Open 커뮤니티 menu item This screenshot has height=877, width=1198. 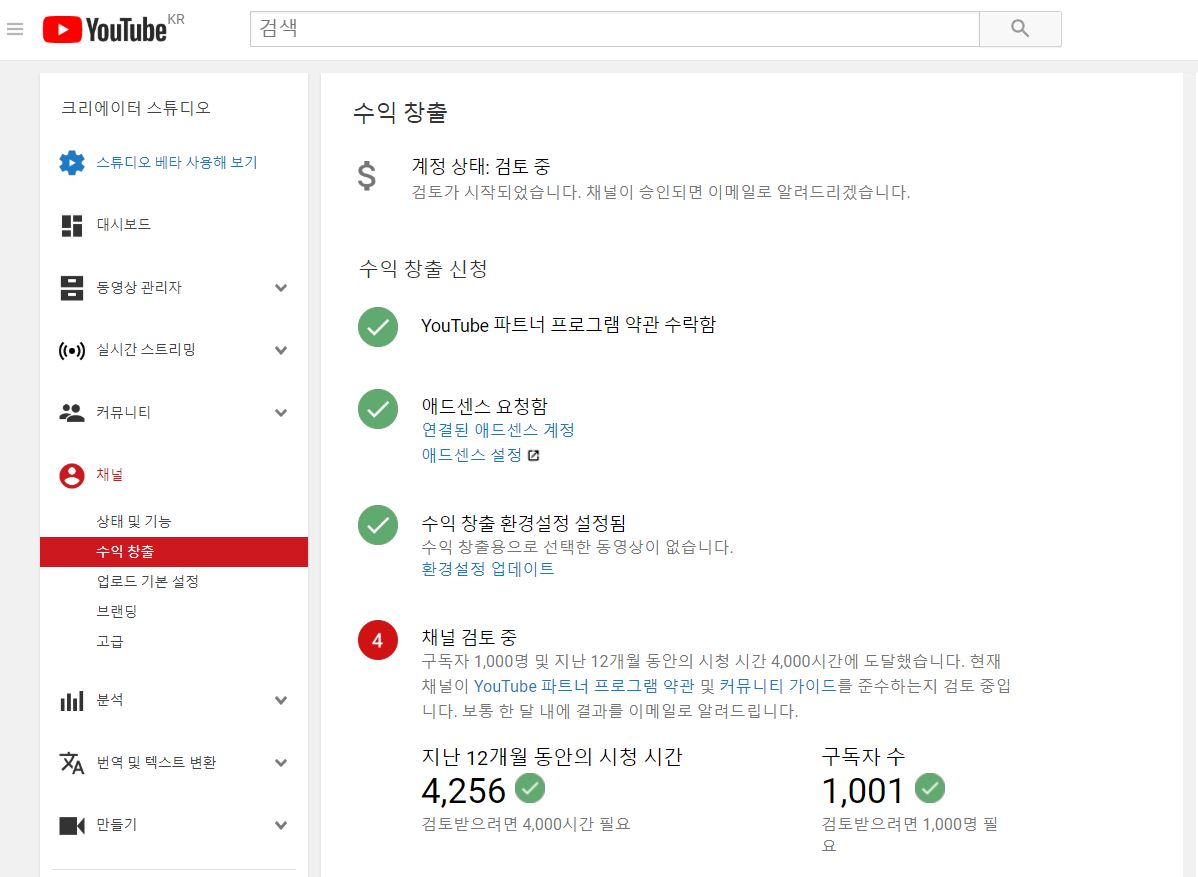pyautogui.click(x=124, y=413)
